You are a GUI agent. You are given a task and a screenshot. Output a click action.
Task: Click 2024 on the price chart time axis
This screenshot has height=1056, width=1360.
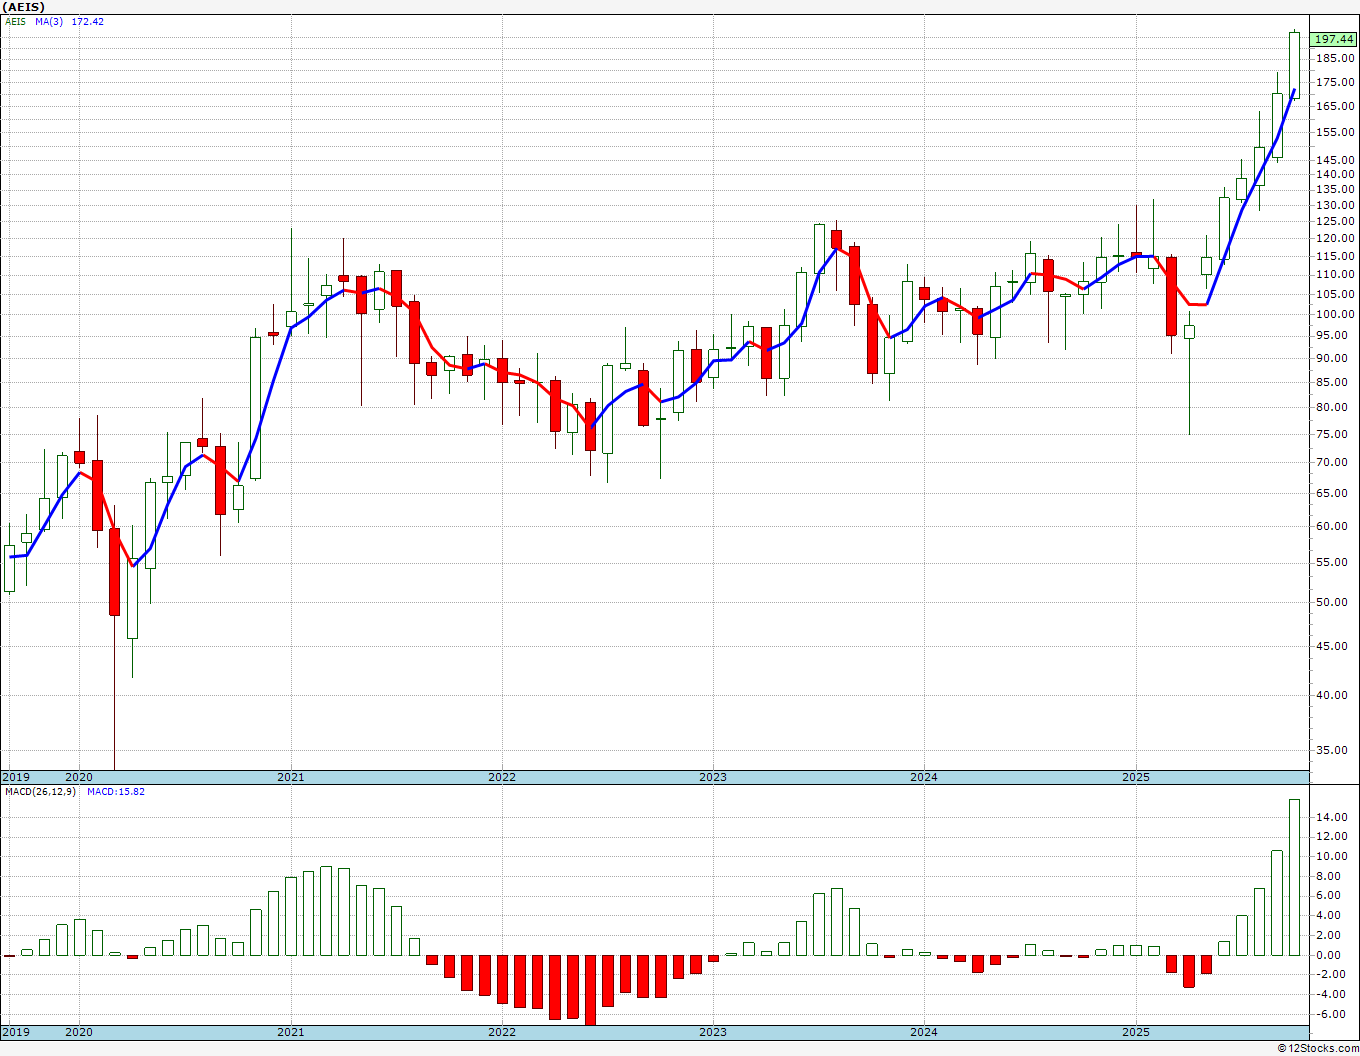[x=924, y=777]
